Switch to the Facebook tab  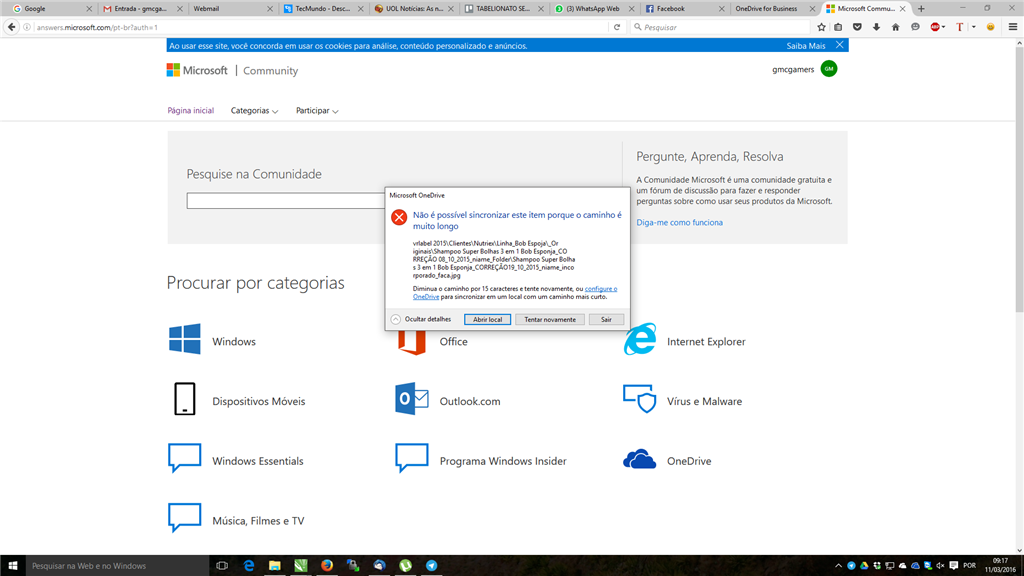(x=684, y=8)
